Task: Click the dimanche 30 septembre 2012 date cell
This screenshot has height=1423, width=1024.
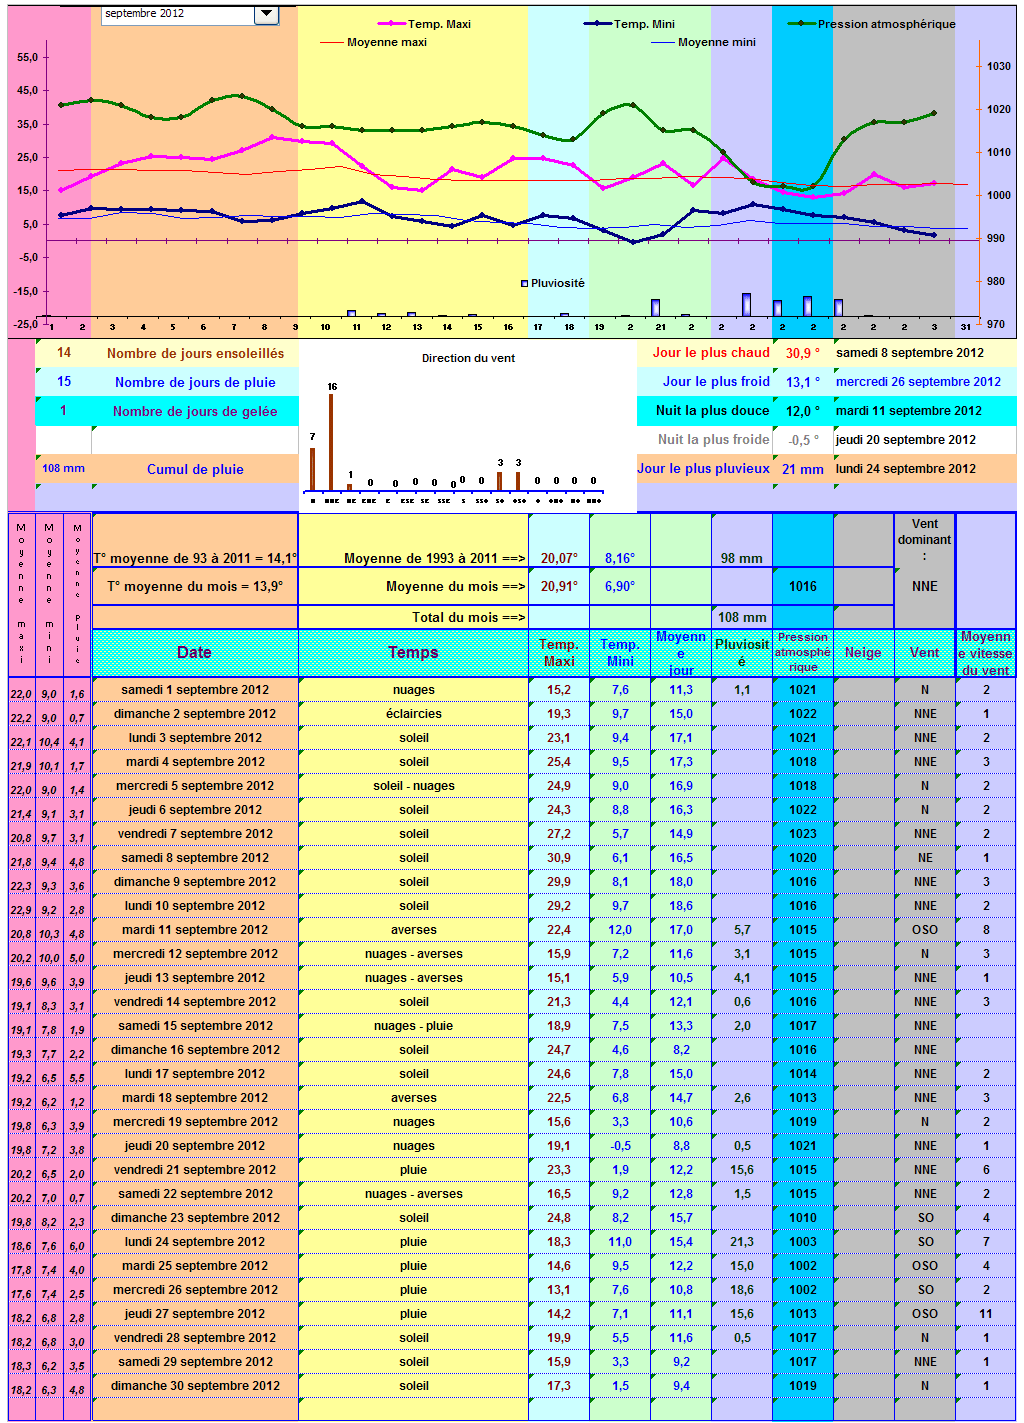Action: coord(195,1386)
